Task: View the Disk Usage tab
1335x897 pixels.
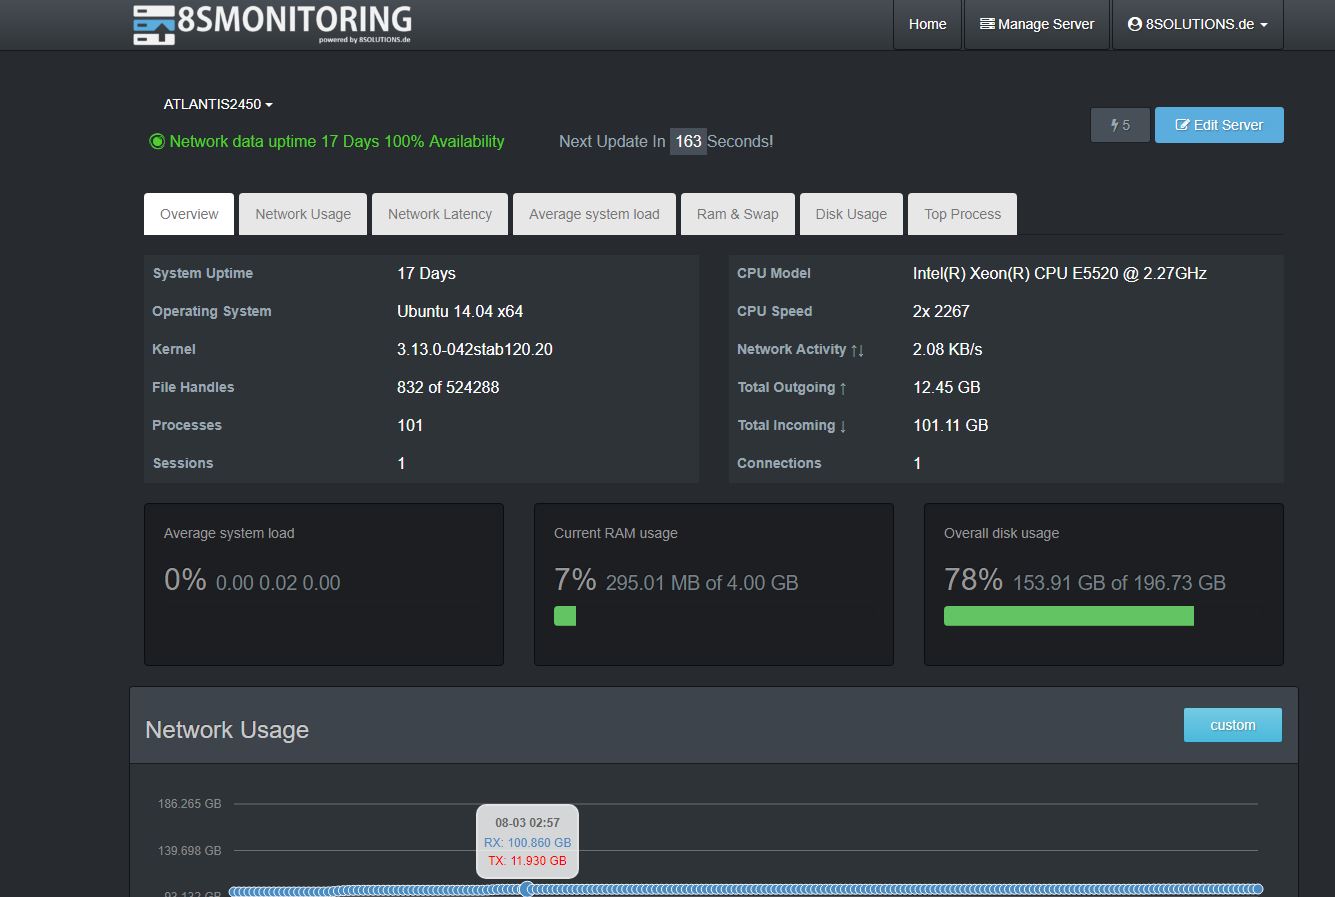Action: click(x=851, y=214)
